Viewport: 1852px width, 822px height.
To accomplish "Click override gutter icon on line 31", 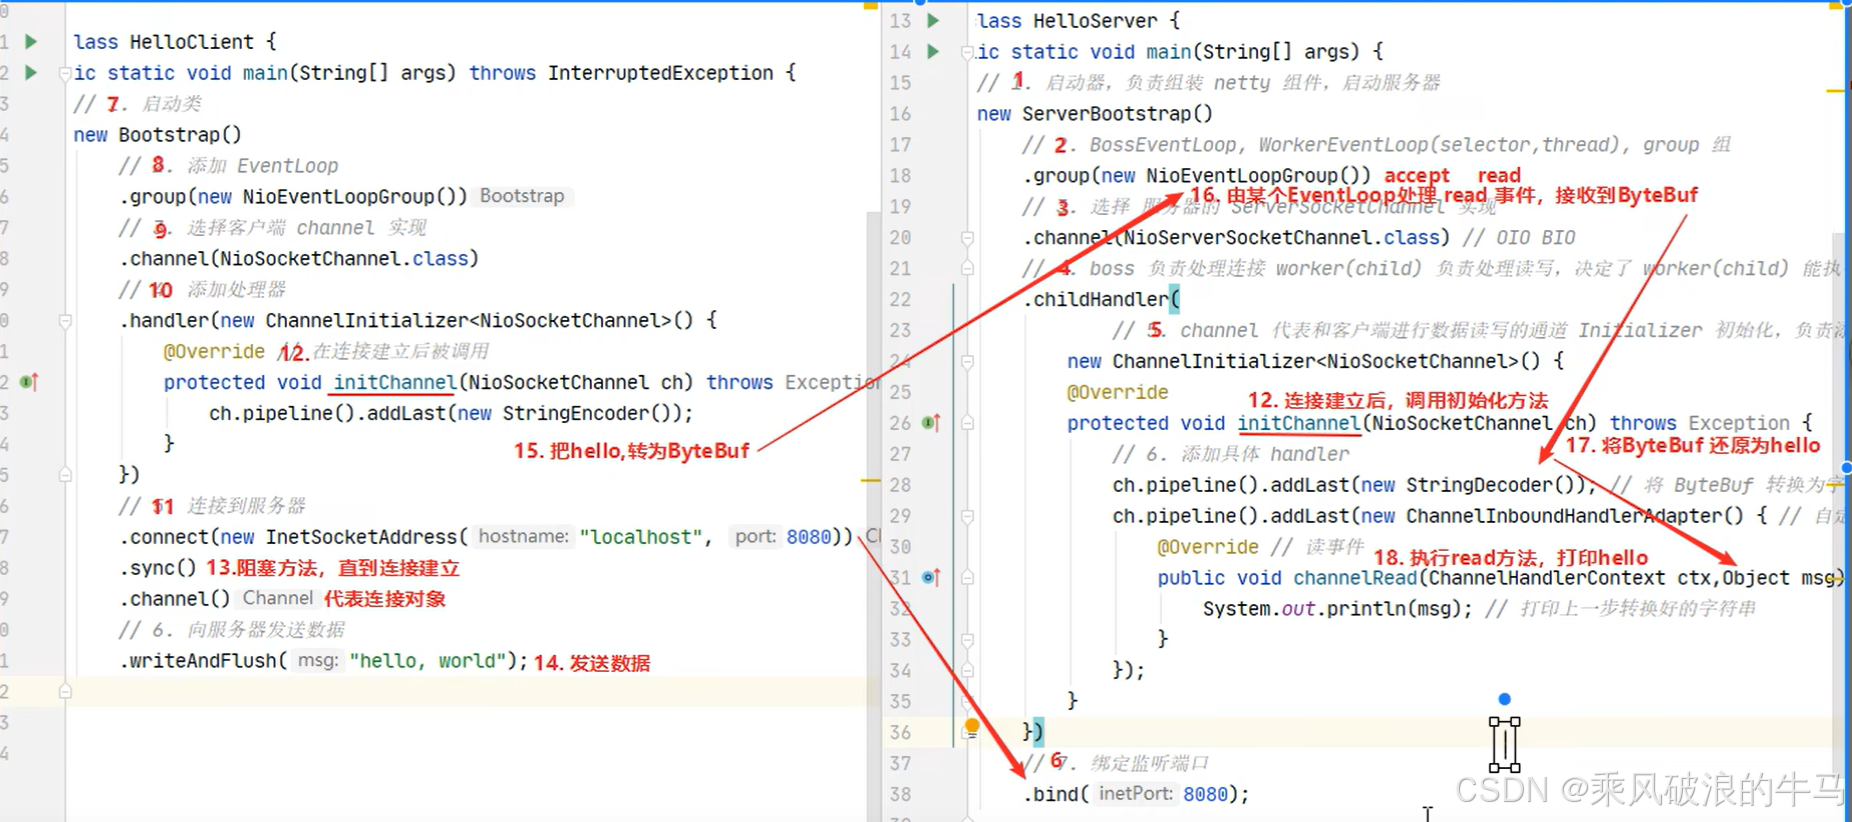I will tap(930, 577).
